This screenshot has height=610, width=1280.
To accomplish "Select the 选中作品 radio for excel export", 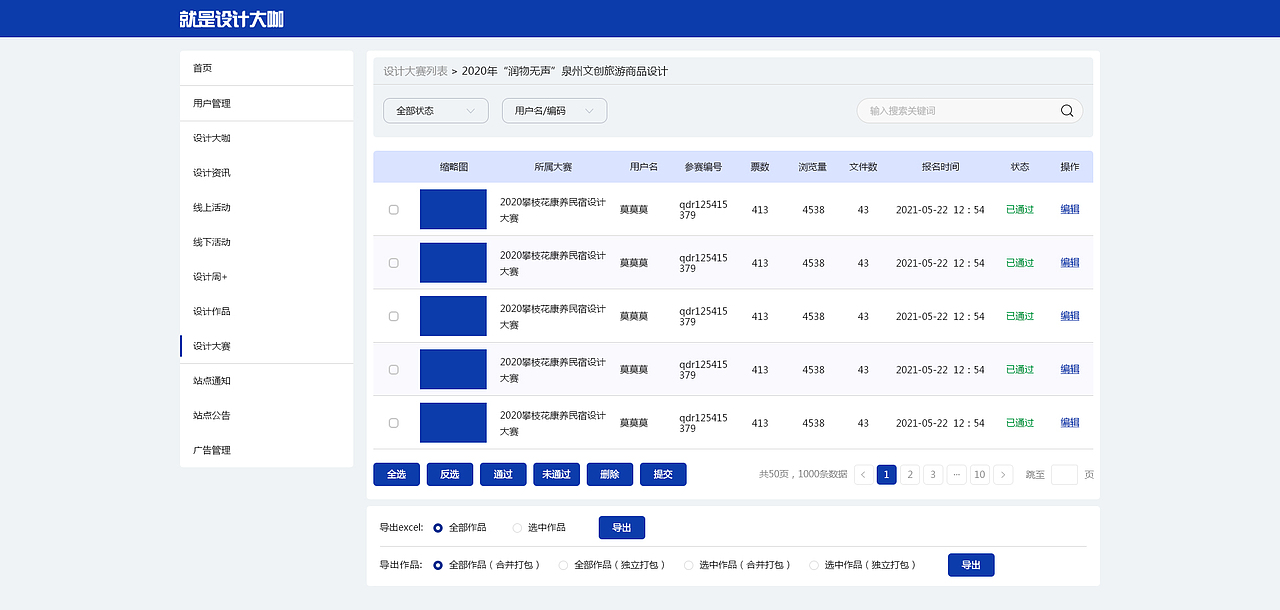I will 516,527.
